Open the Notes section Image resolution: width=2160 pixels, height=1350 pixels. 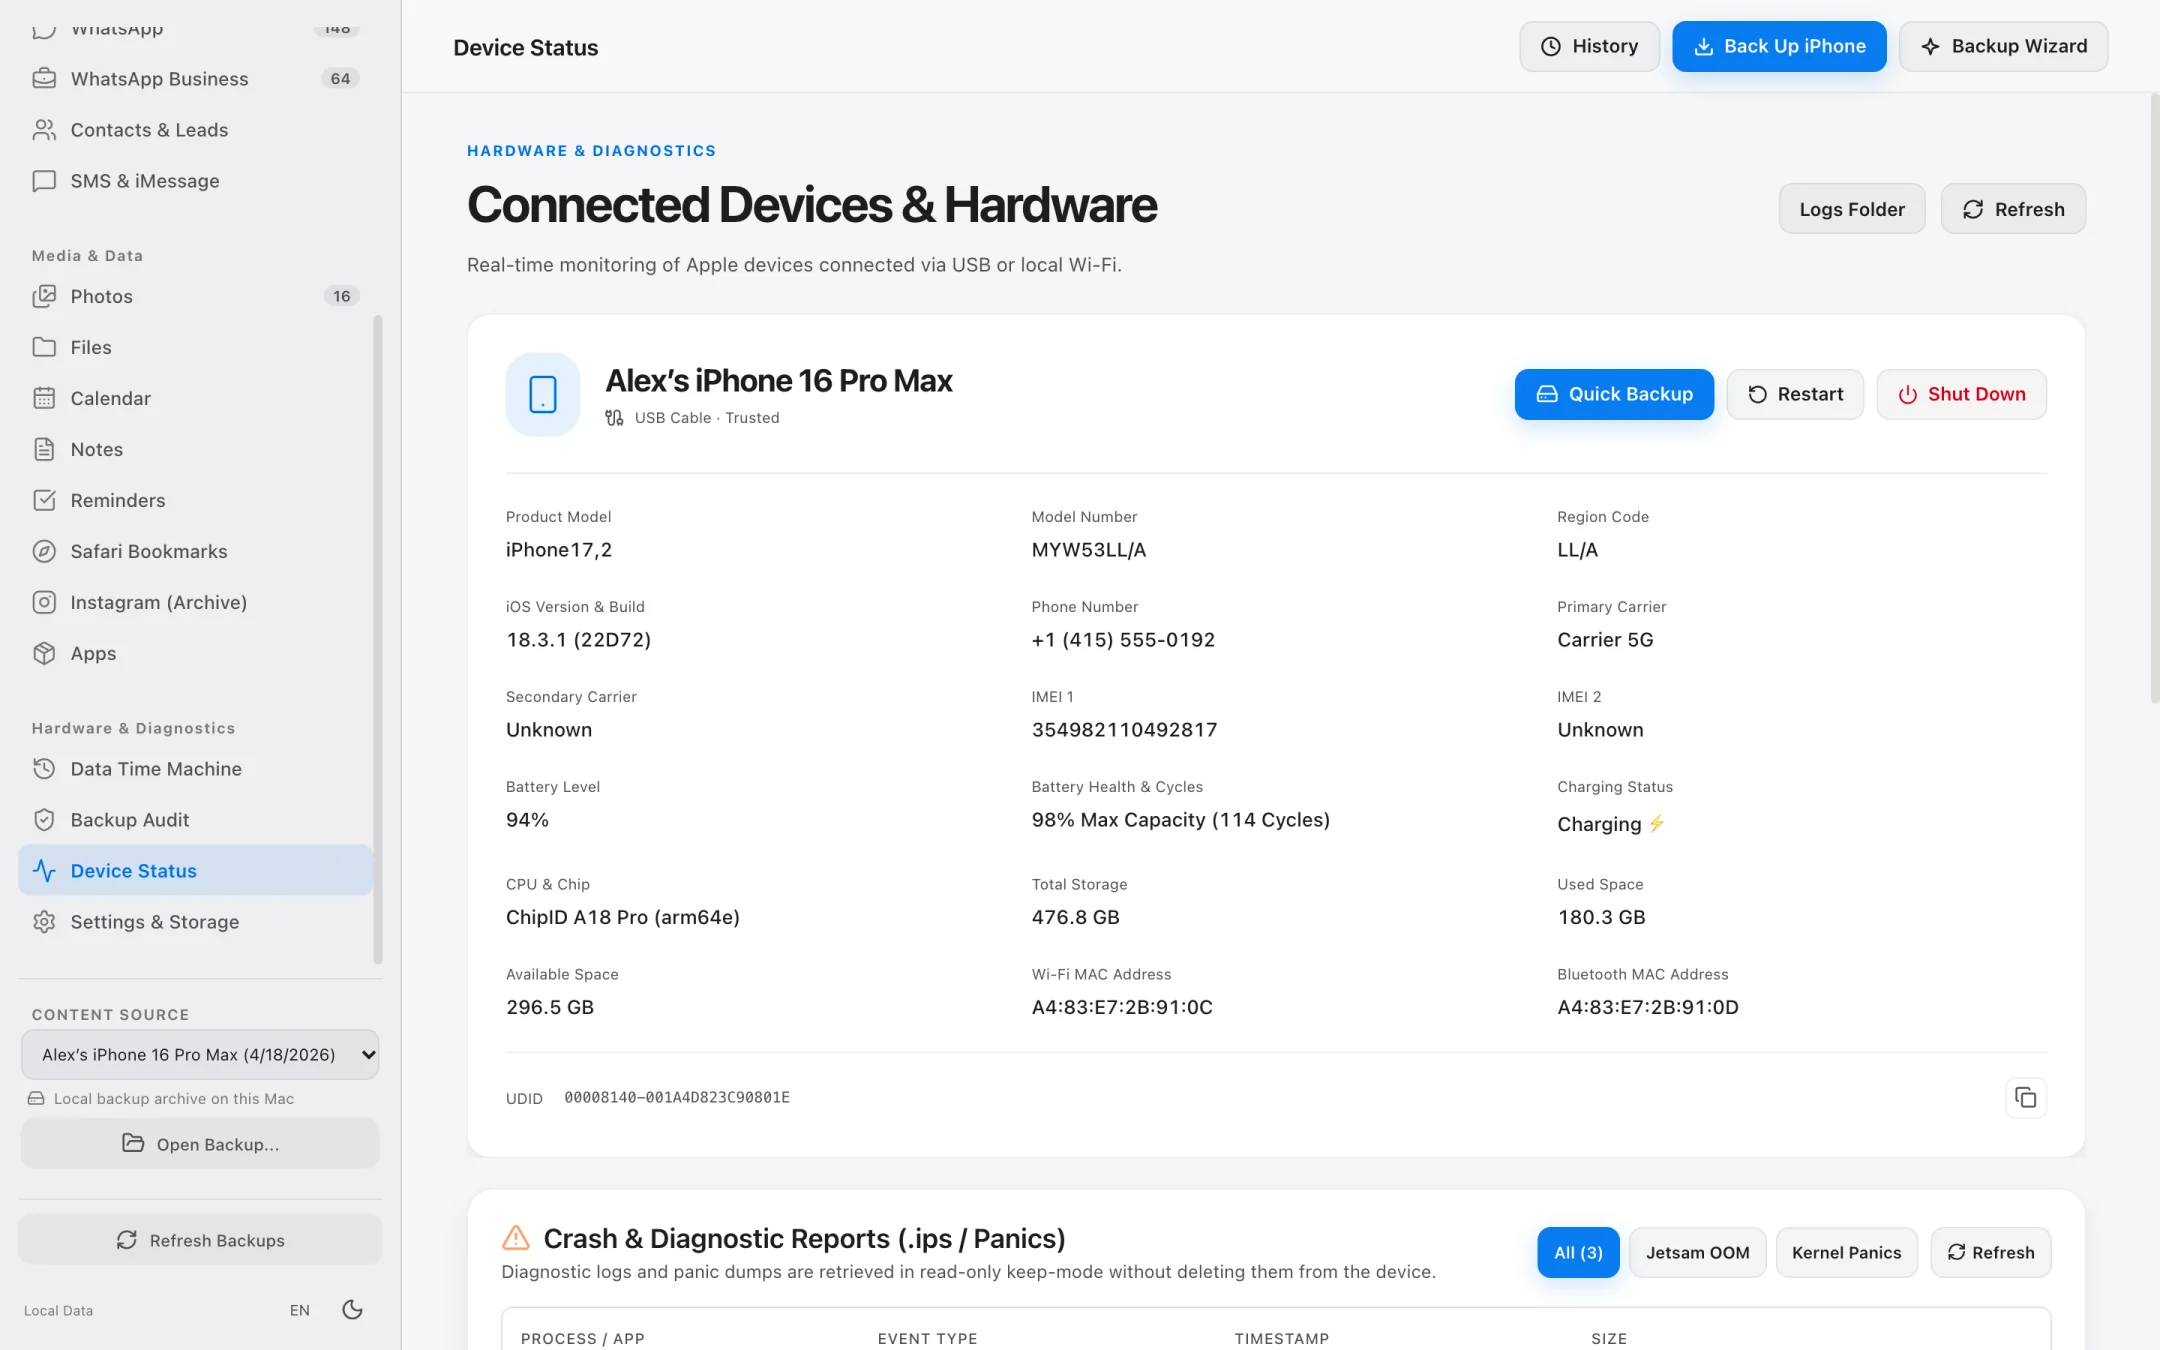[195, 449]
